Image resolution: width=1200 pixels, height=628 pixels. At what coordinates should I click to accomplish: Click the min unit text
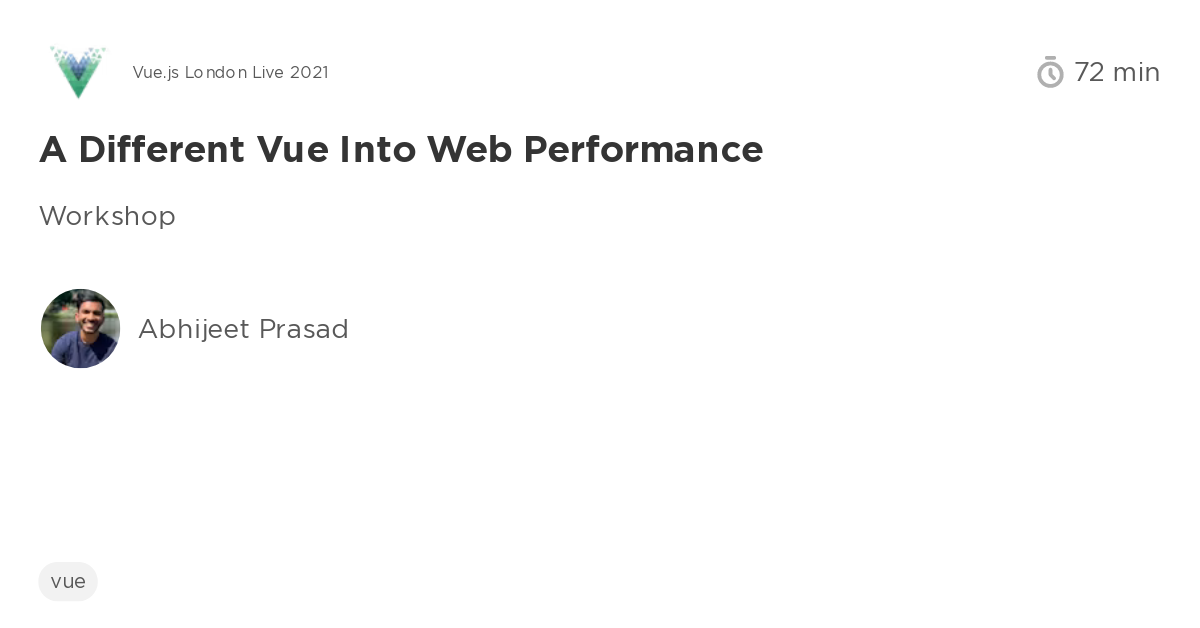pos(1137,72)
